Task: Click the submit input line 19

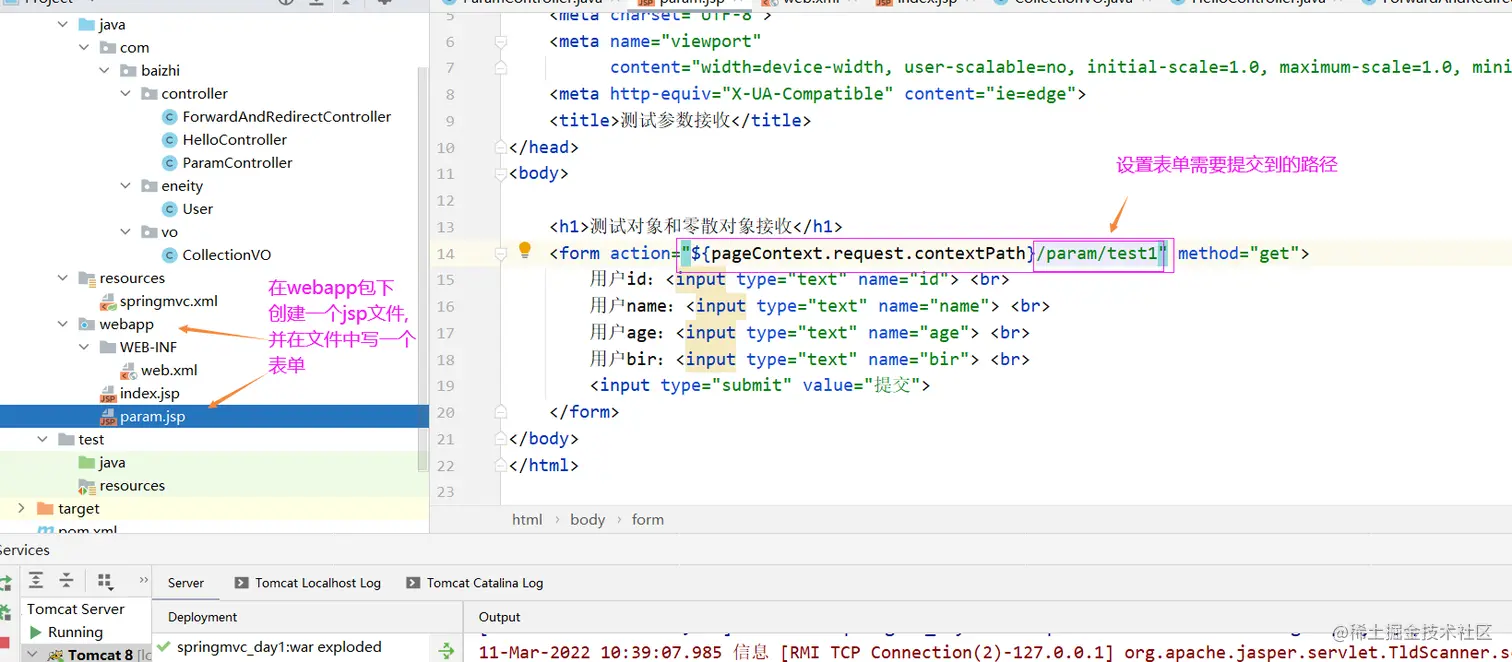Action: point(760,386)
